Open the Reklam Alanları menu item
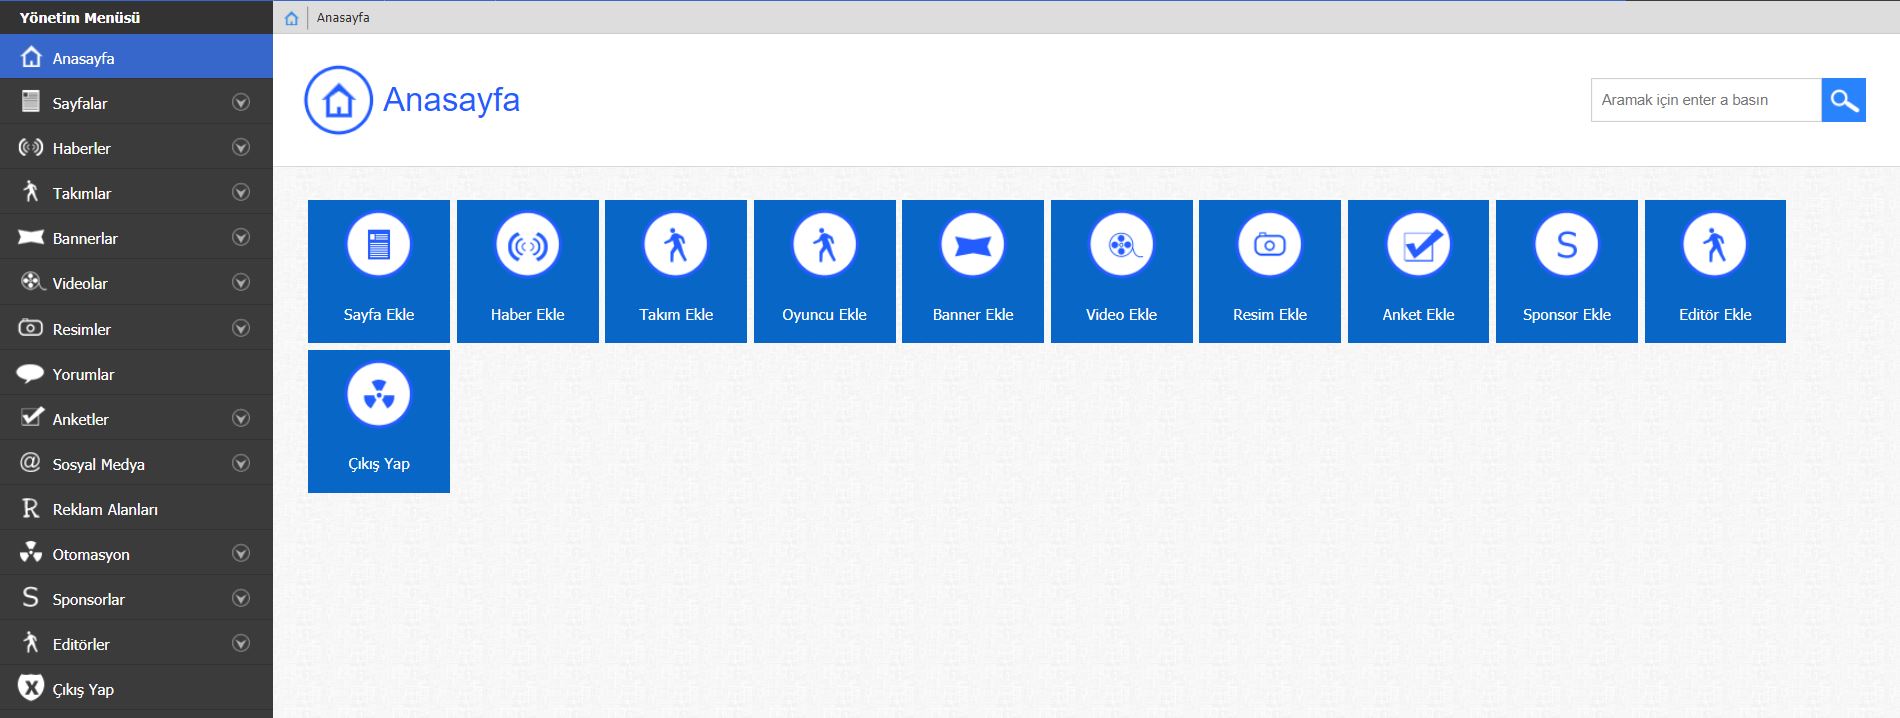 pos(136,508)
